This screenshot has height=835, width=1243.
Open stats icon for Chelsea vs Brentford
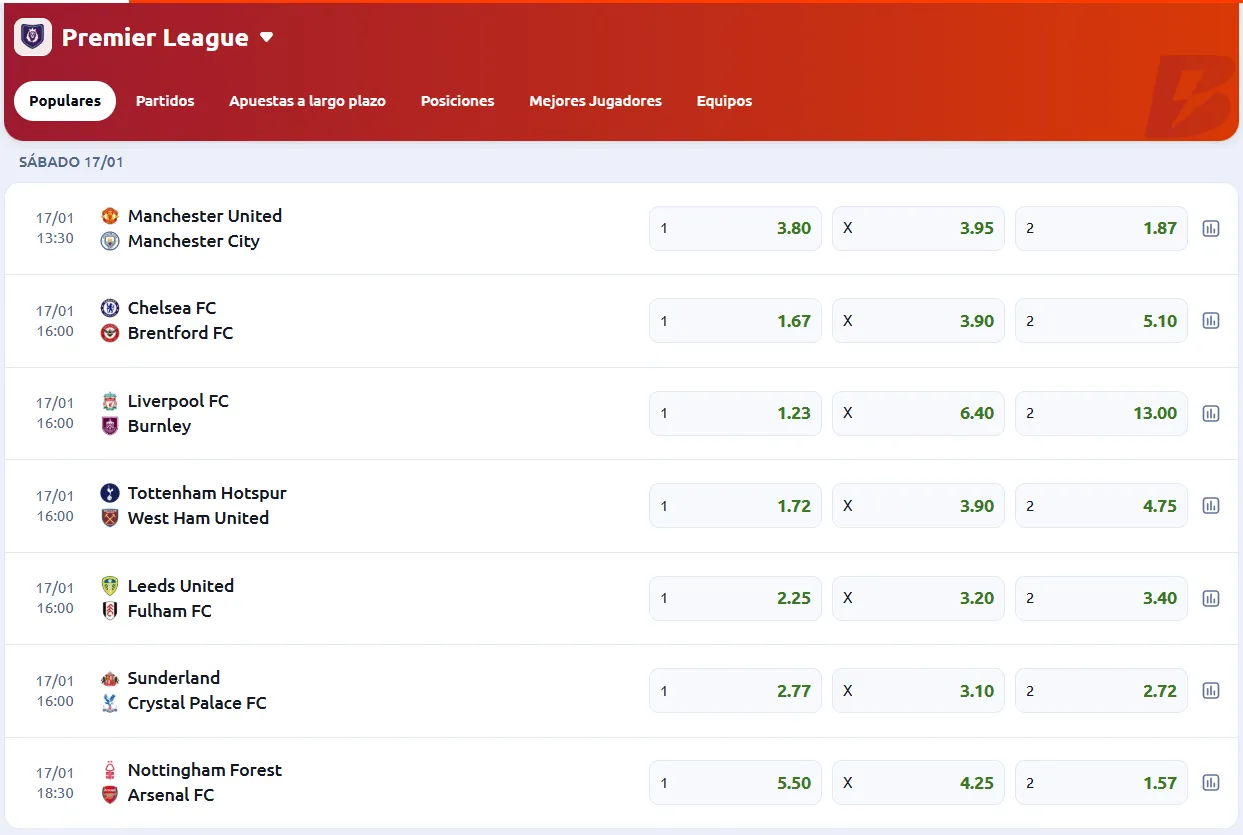coord(1210,321)
